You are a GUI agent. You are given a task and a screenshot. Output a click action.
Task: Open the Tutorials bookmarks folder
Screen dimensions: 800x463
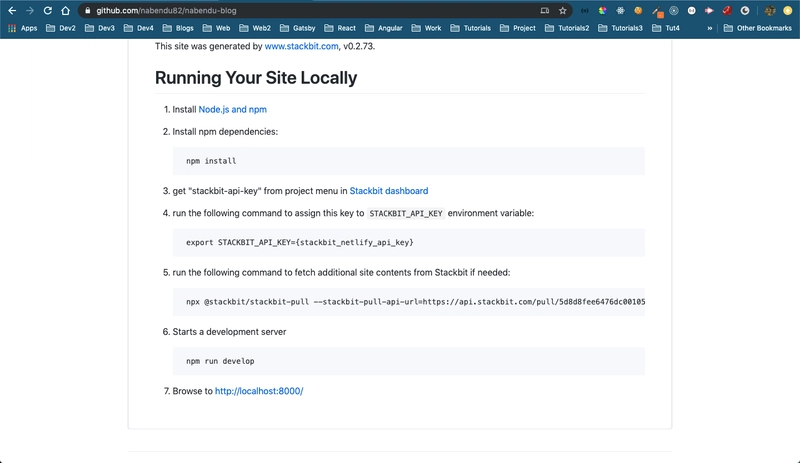point(470,28)
